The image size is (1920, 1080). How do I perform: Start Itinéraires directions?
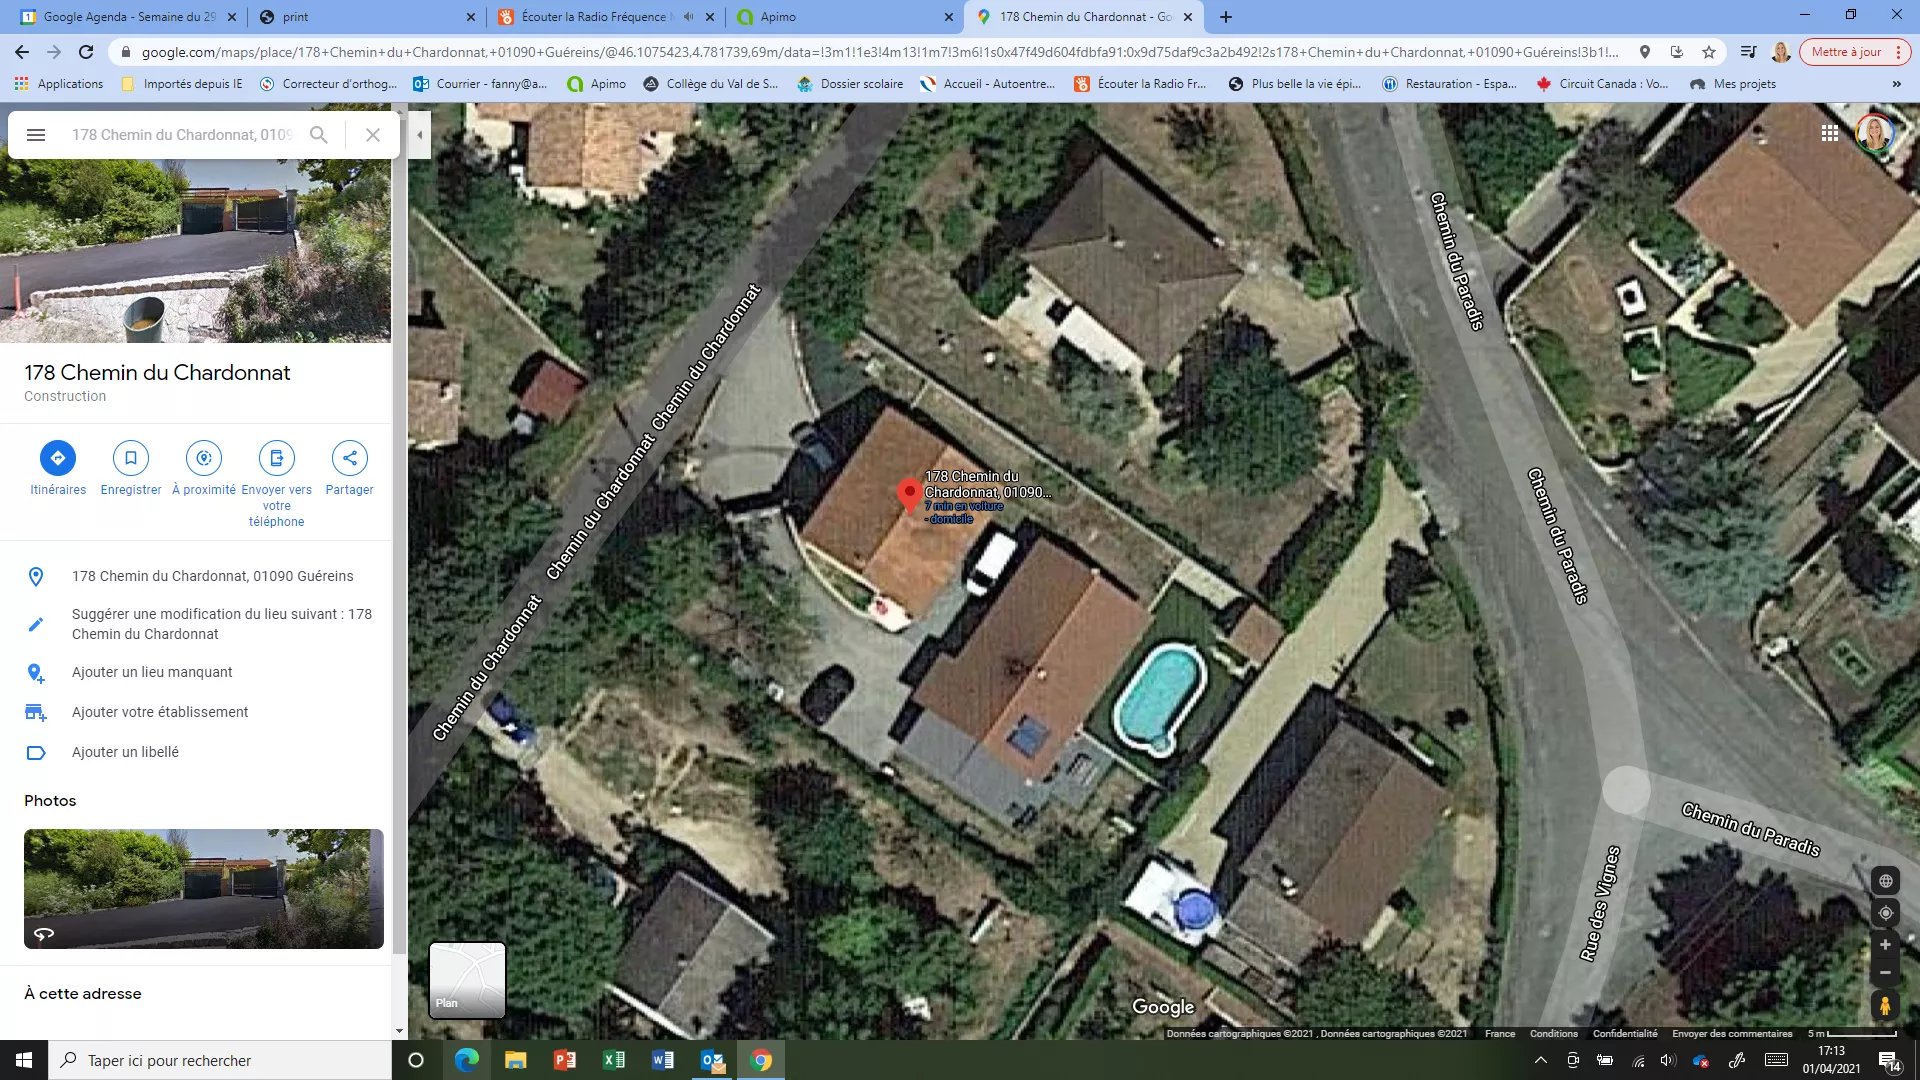coord(58,469)
